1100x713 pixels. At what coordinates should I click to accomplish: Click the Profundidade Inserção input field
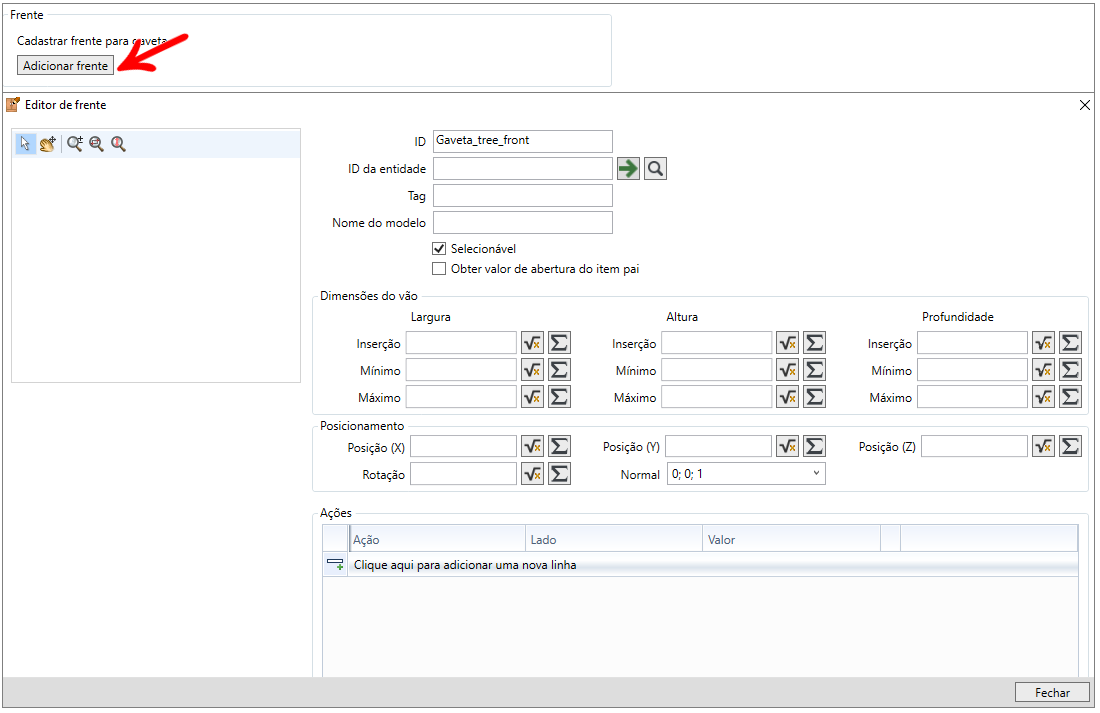click(x=972, y=342)
